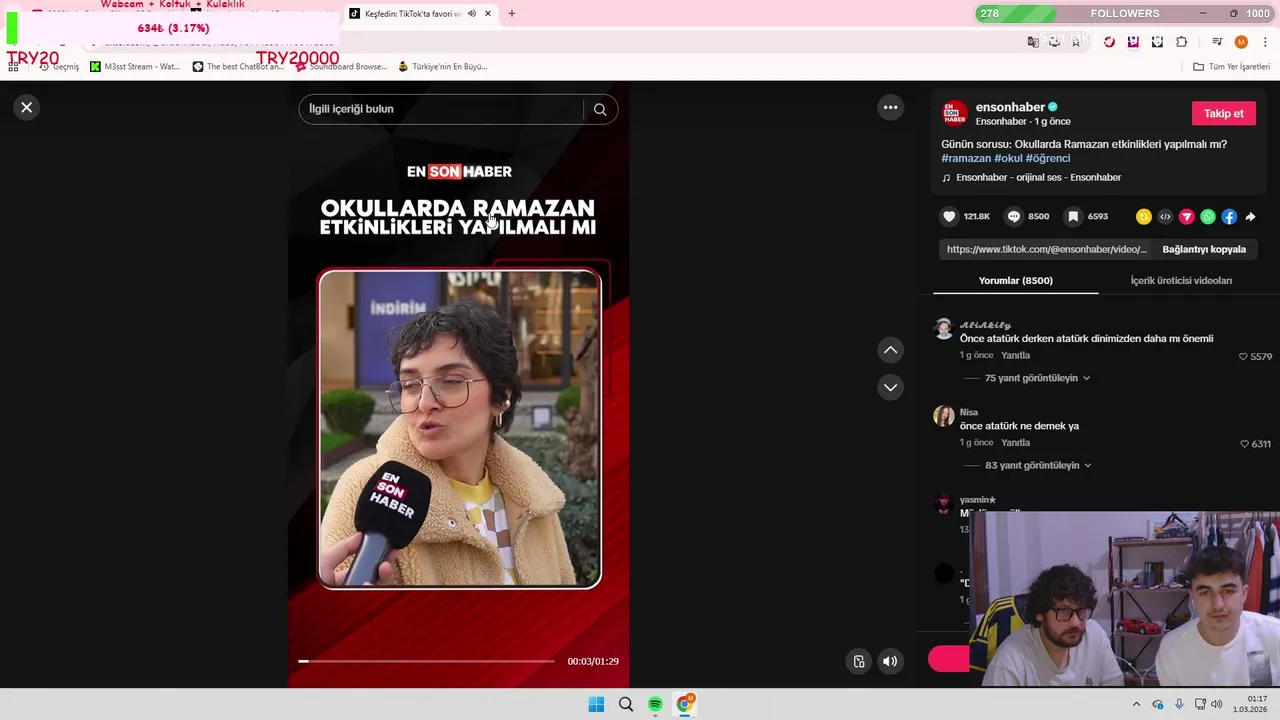Image resolution: width=1280 pixels, height=720 pixels.
Task: Open 'Türkiye'nin En Büyü...' bookmark
Action: [442, 66]
